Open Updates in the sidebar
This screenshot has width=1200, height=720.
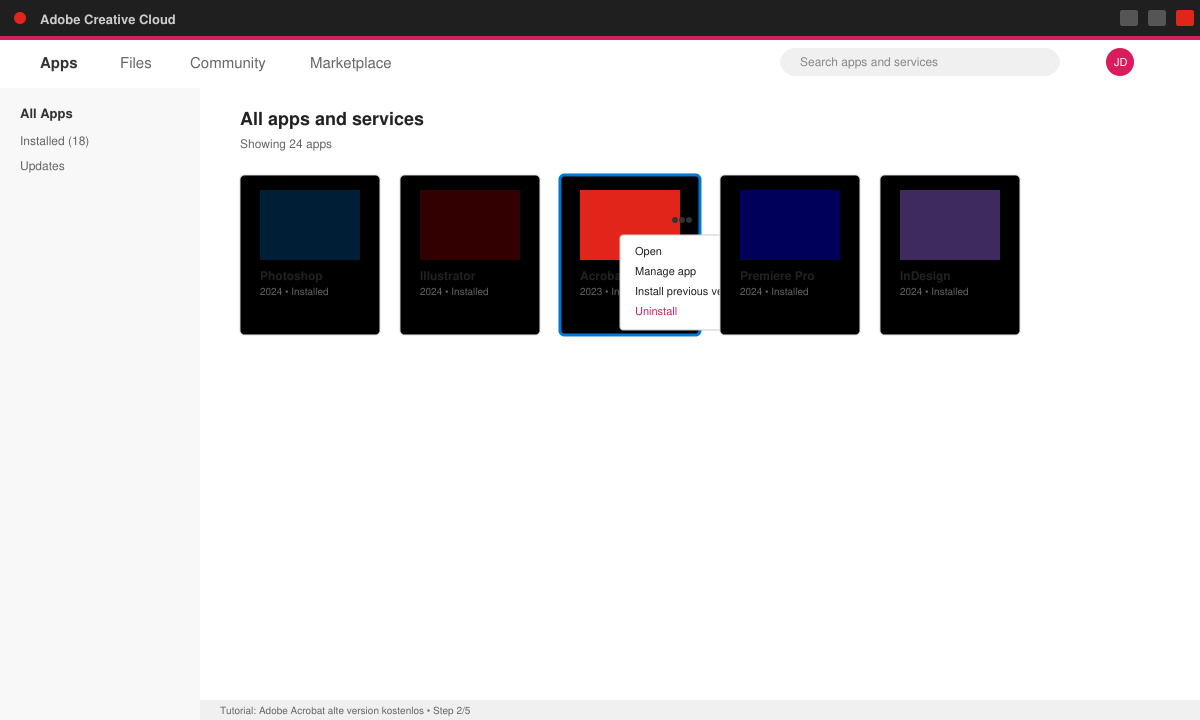42,166
